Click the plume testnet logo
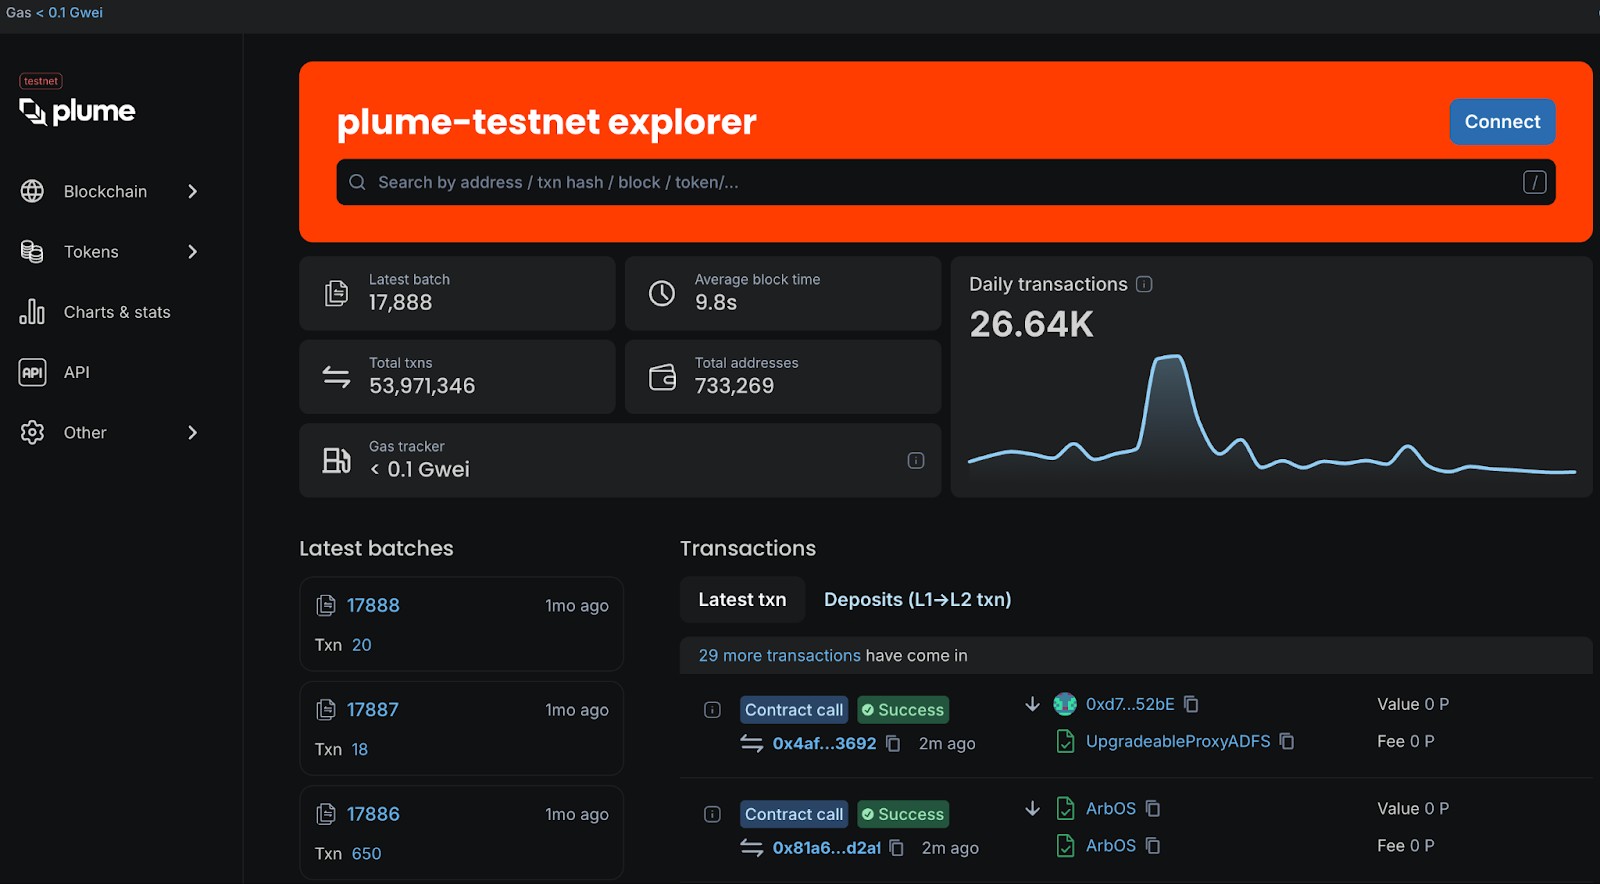 coord(77,101)
